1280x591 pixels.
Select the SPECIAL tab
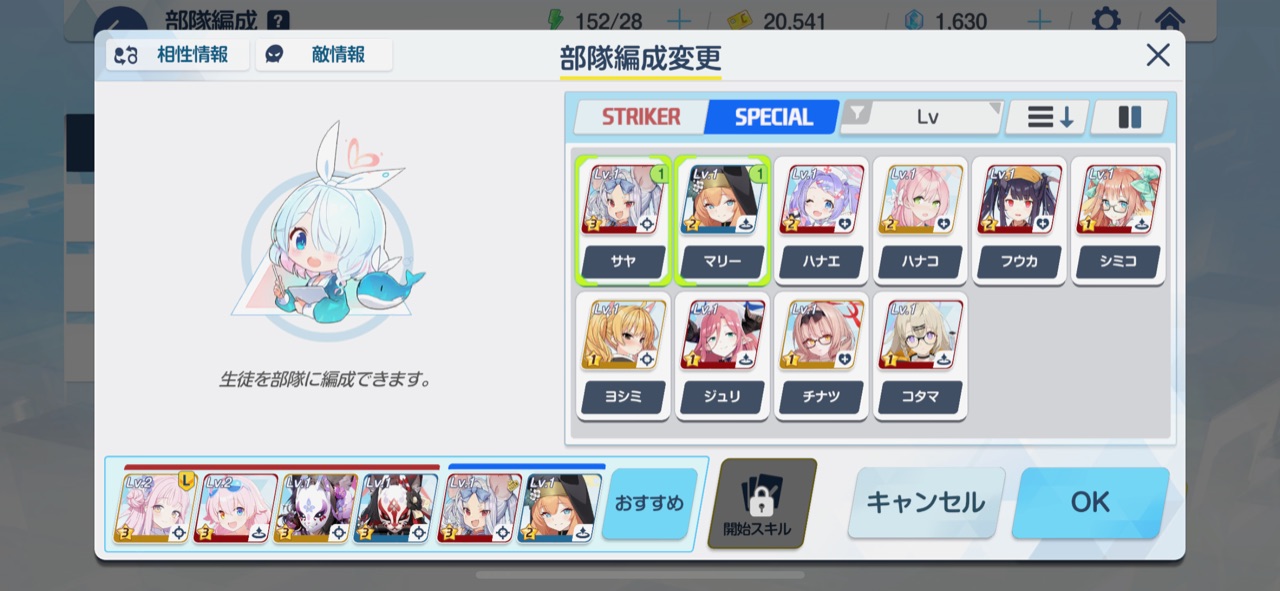pos(772,117)
